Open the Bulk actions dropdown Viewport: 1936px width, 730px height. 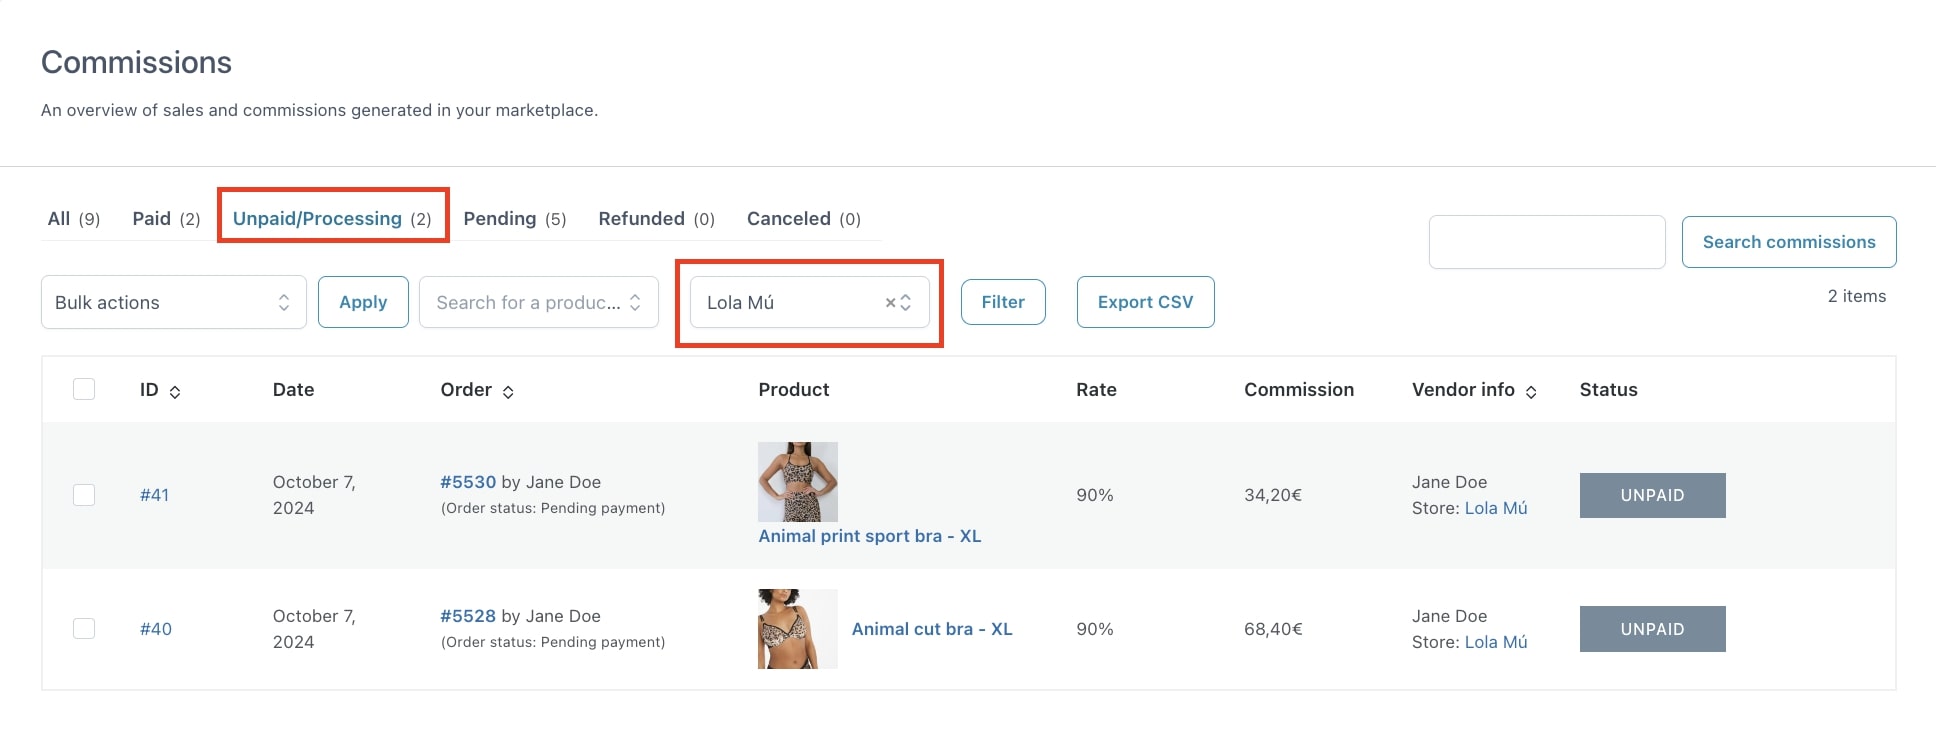point(174,302)
